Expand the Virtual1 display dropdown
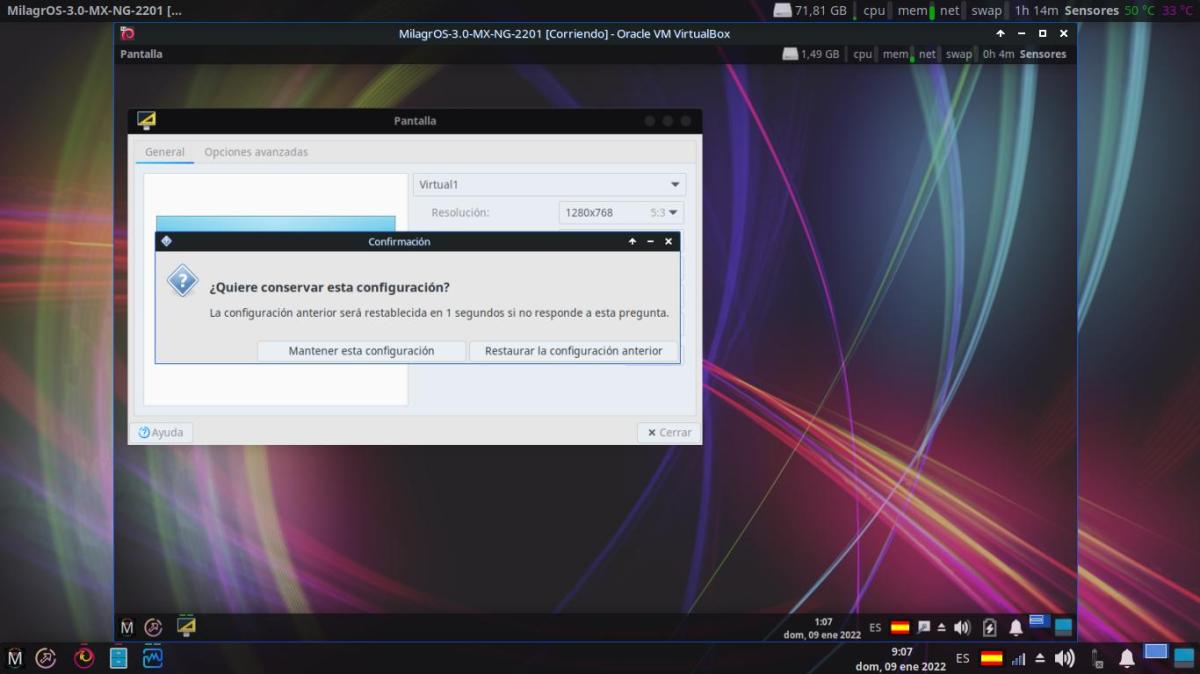 tap(549, 185)
